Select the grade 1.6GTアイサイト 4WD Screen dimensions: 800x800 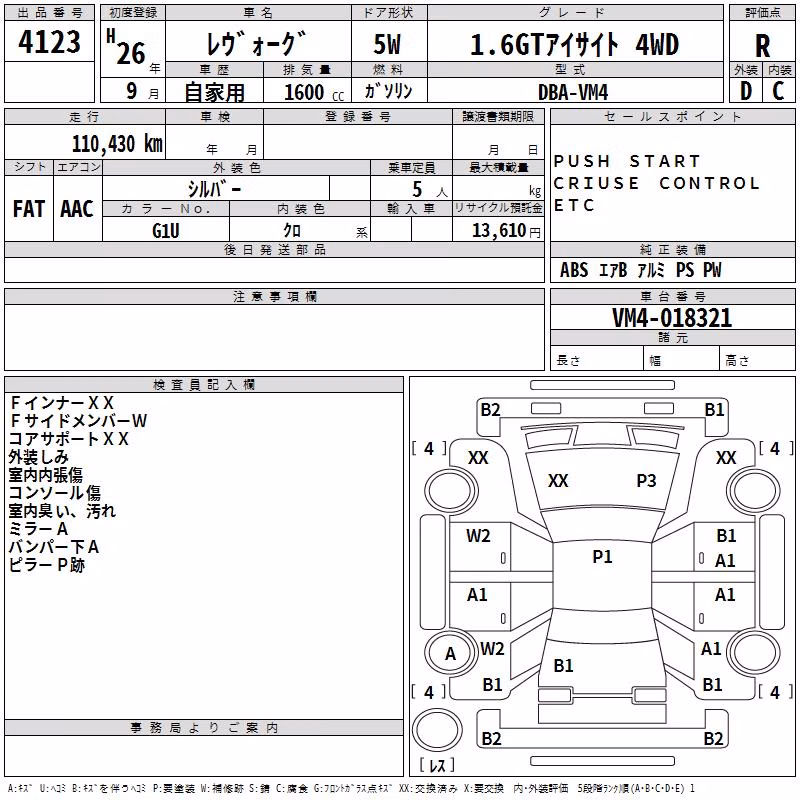[x=574, y=44]
